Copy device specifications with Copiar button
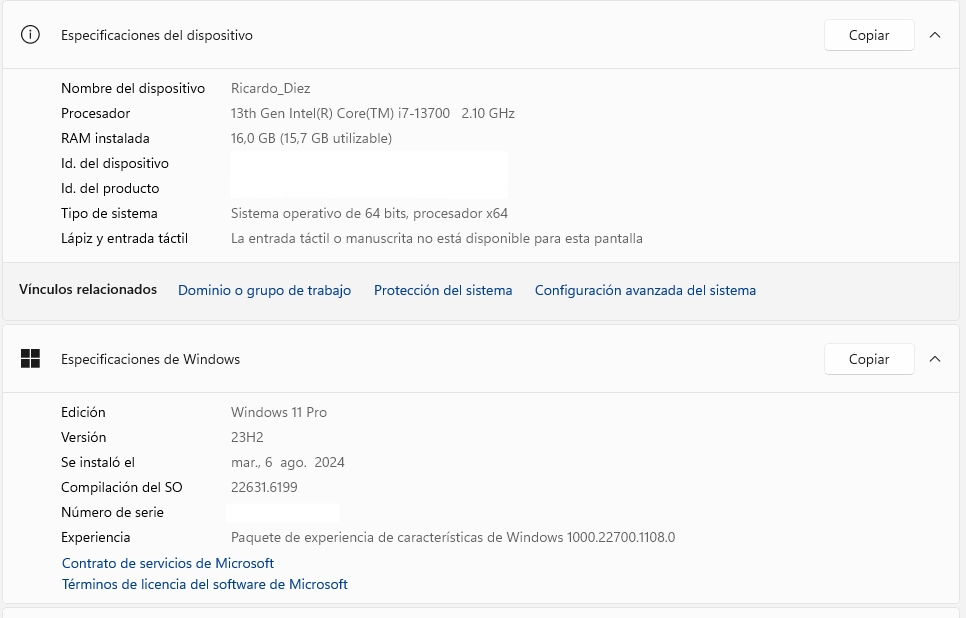 click(x=869, y=35)
